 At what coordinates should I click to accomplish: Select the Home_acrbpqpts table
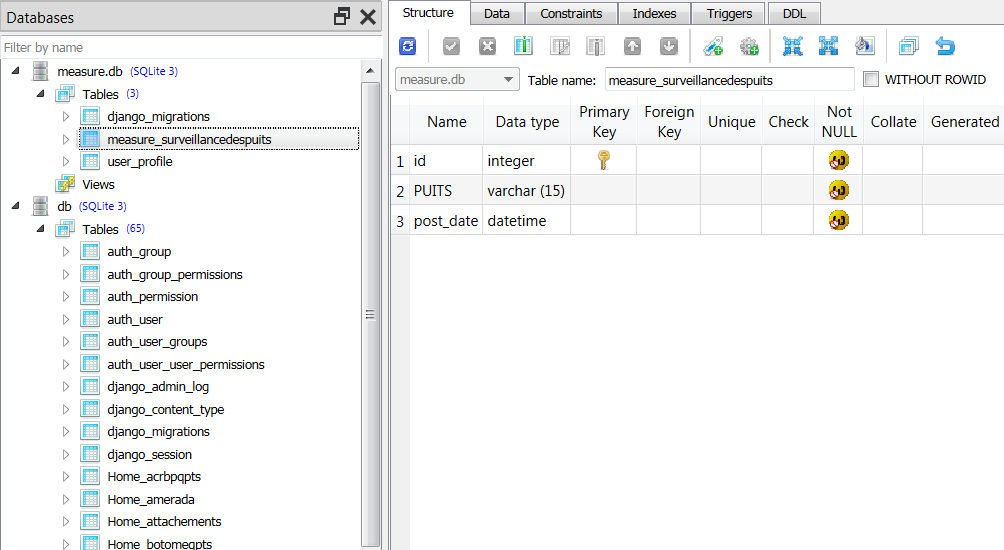coord(154,476)
